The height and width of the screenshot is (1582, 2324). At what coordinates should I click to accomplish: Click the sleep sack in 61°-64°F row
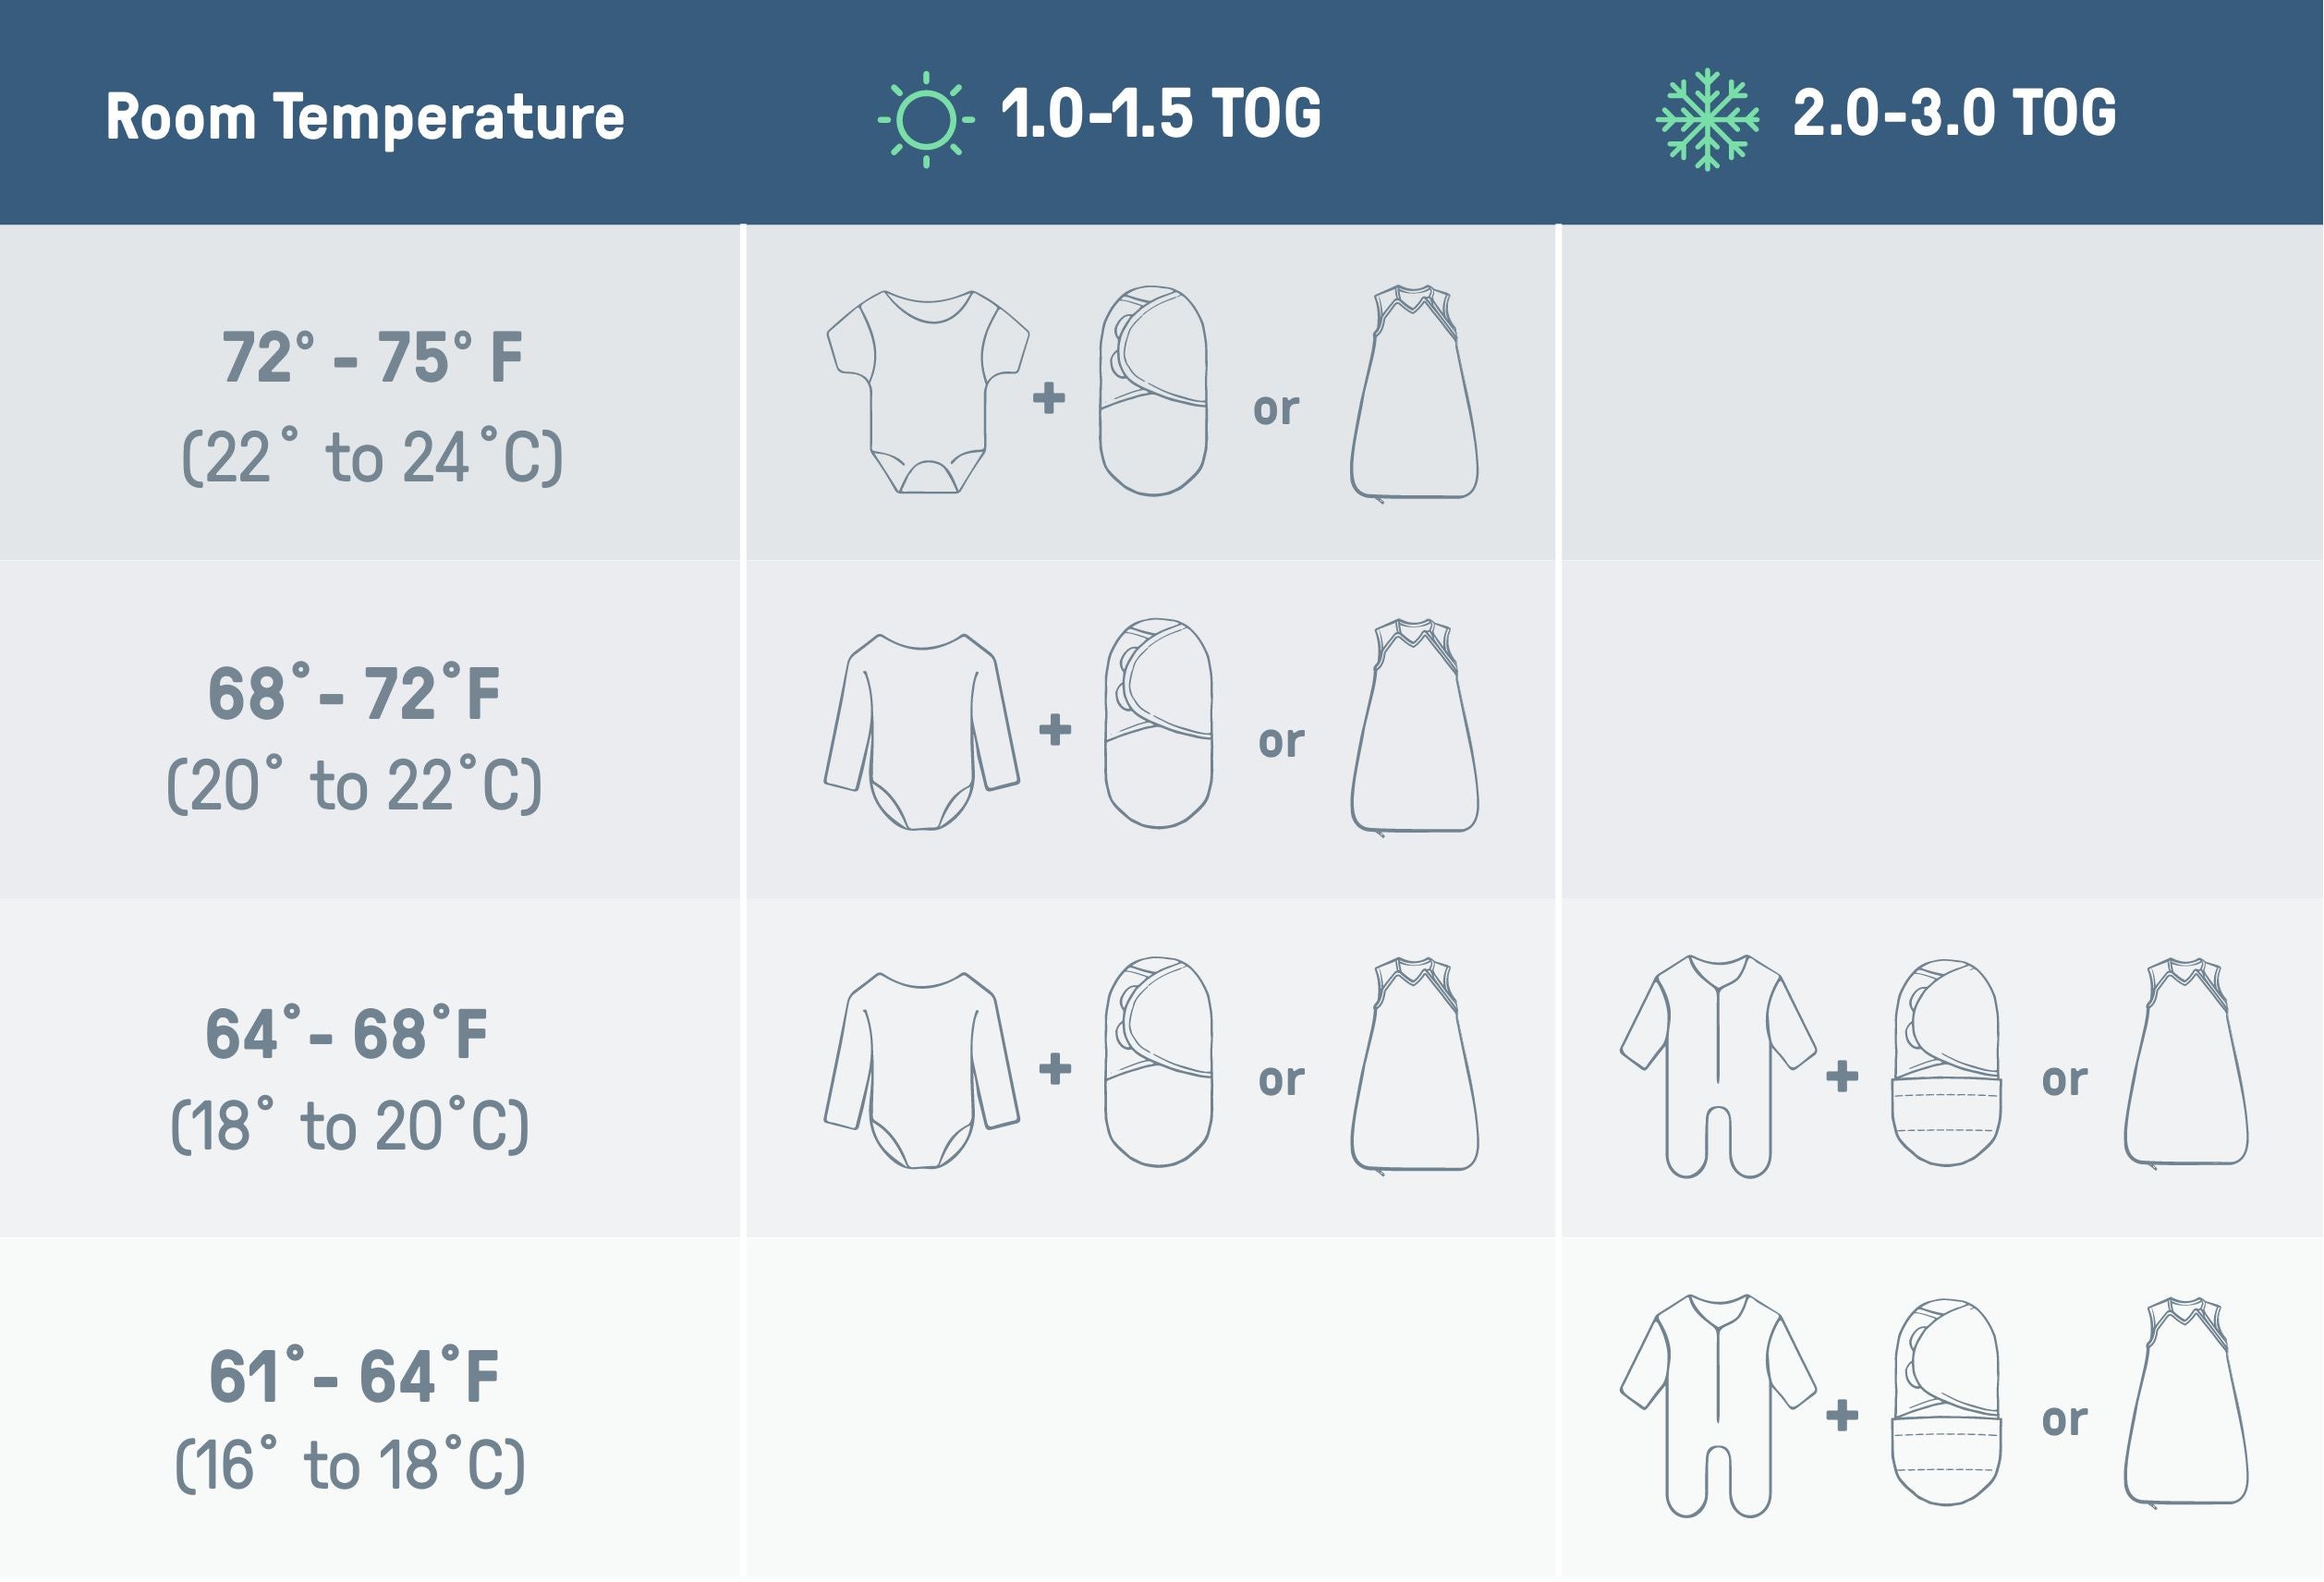point(2186,1402)
